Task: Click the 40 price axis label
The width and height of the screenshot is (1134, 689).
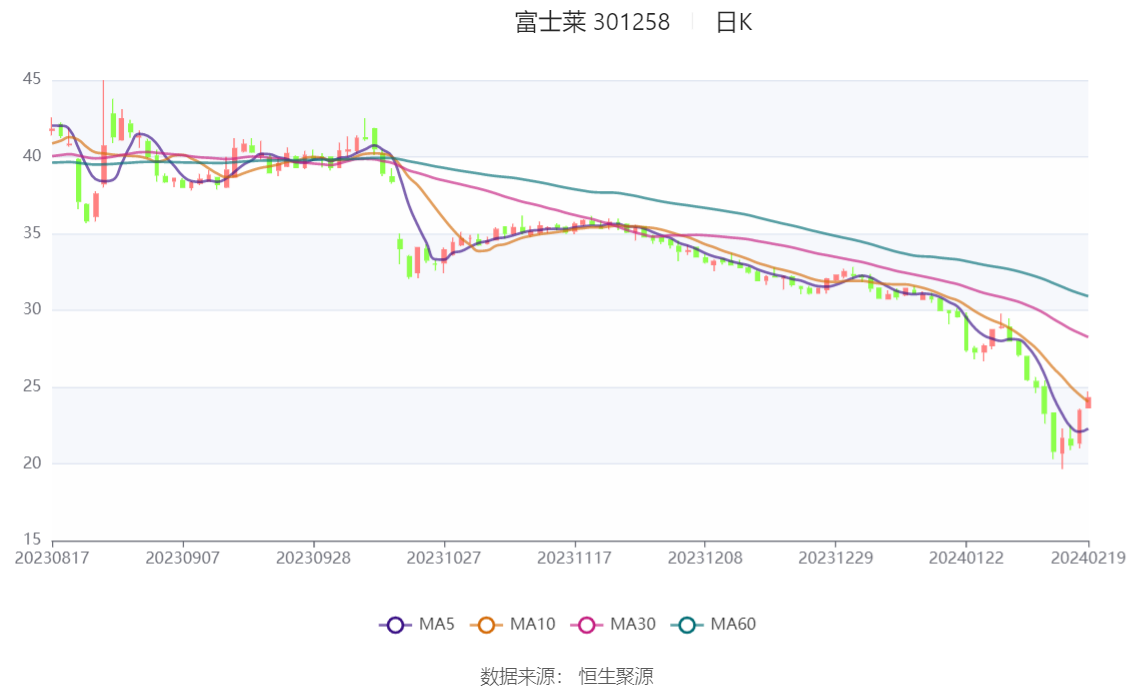Action: tap(32, 155)
